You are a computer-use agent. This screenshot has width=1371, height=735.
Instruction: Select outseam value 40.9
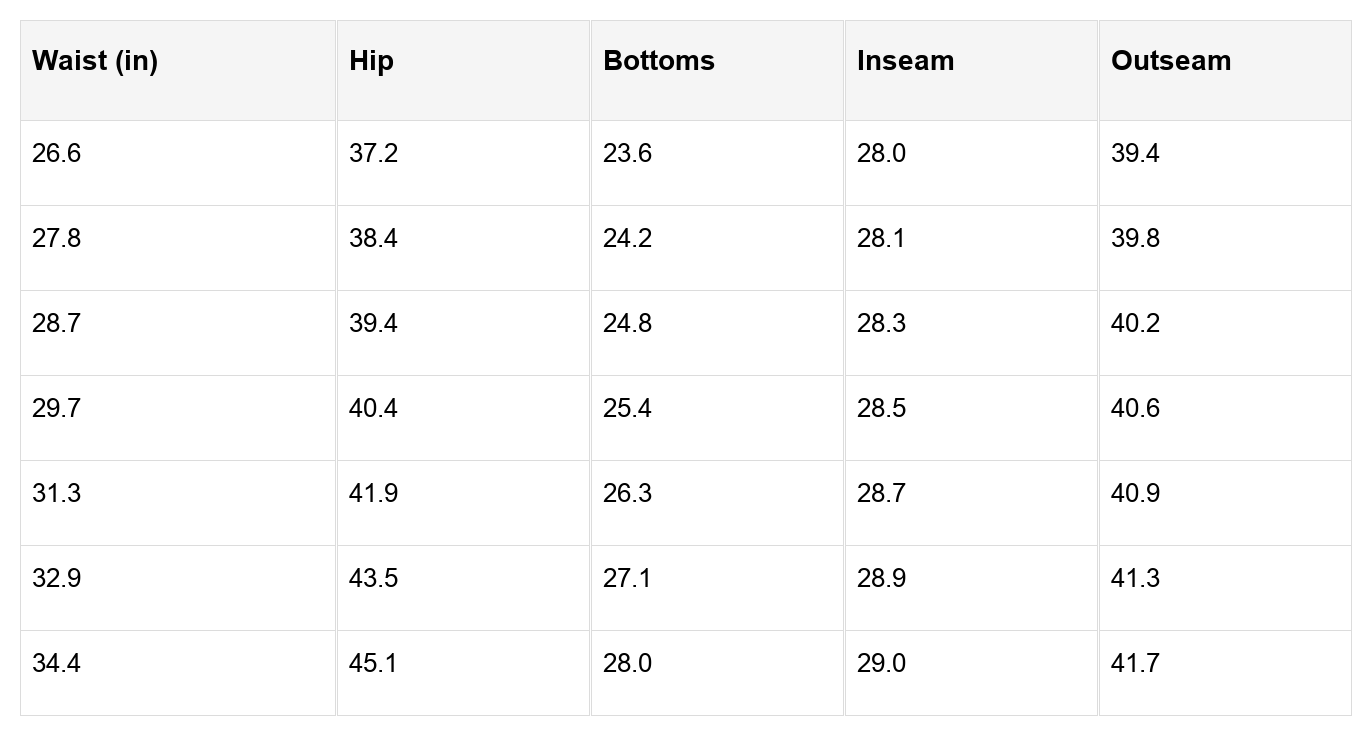1135,494
